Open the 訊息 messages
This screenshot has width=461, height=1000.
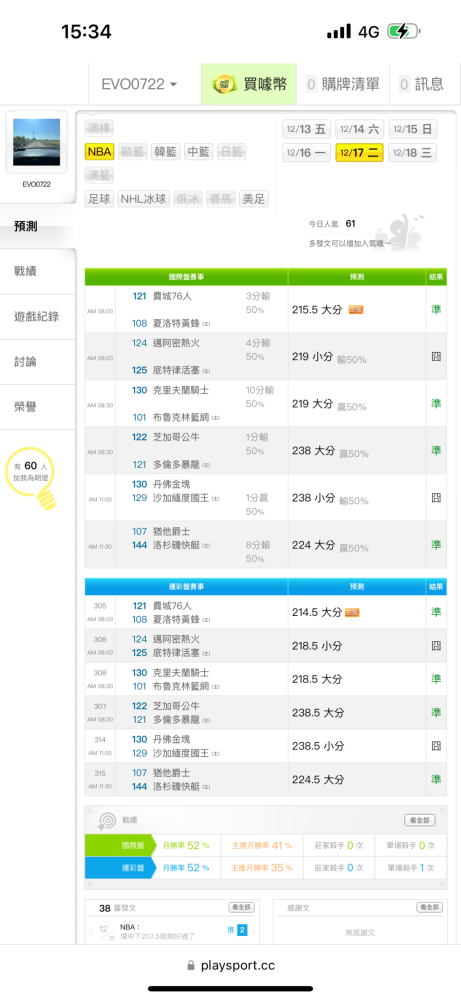tap(421, 84)
